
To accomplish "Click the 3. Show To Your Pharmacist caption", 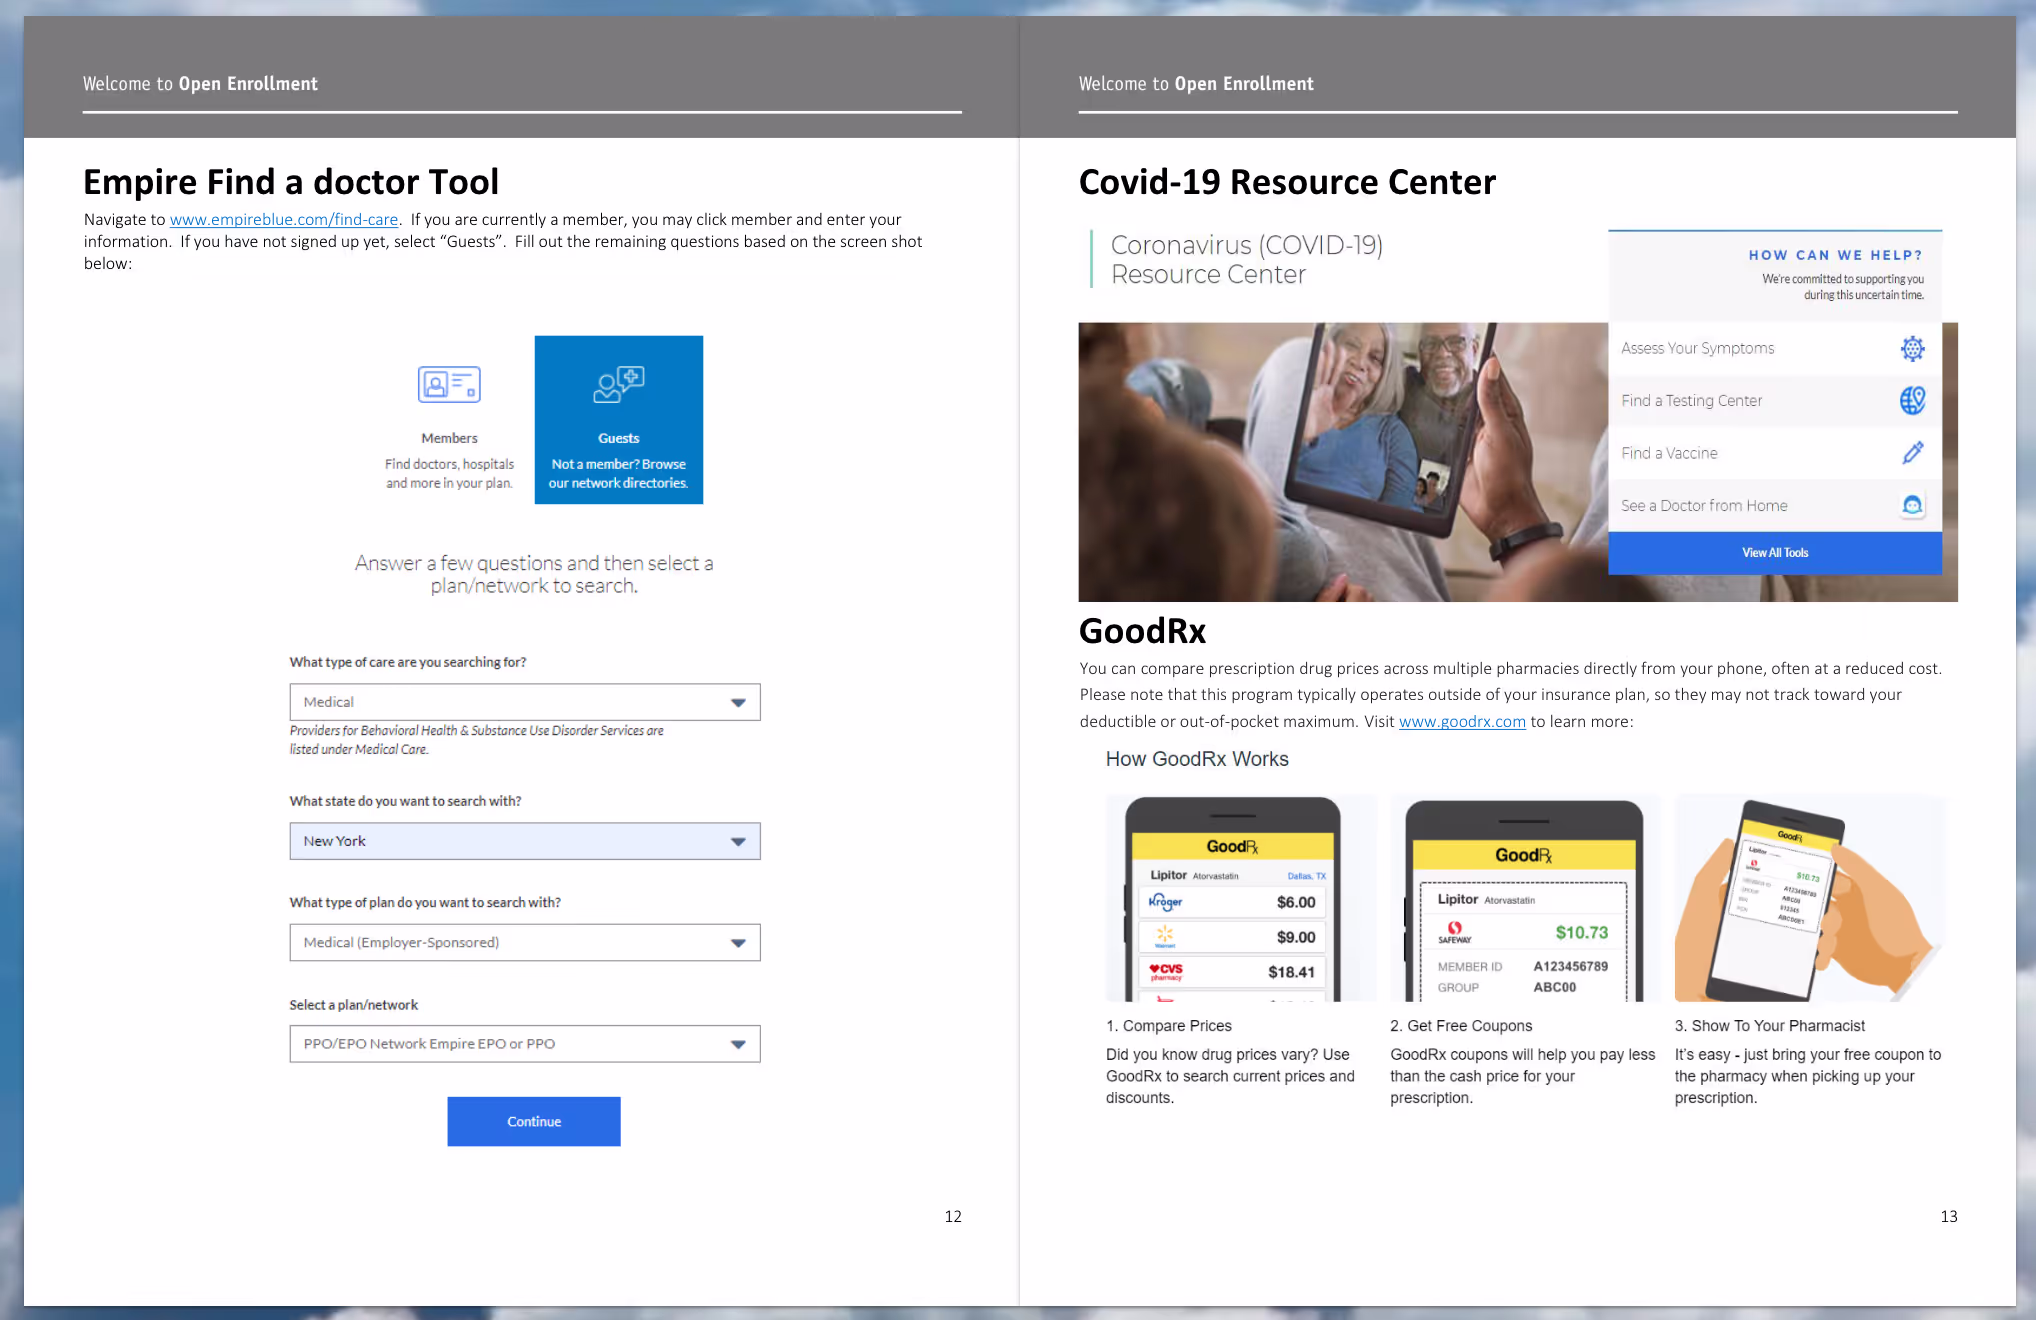I will coord(1770,1026).
